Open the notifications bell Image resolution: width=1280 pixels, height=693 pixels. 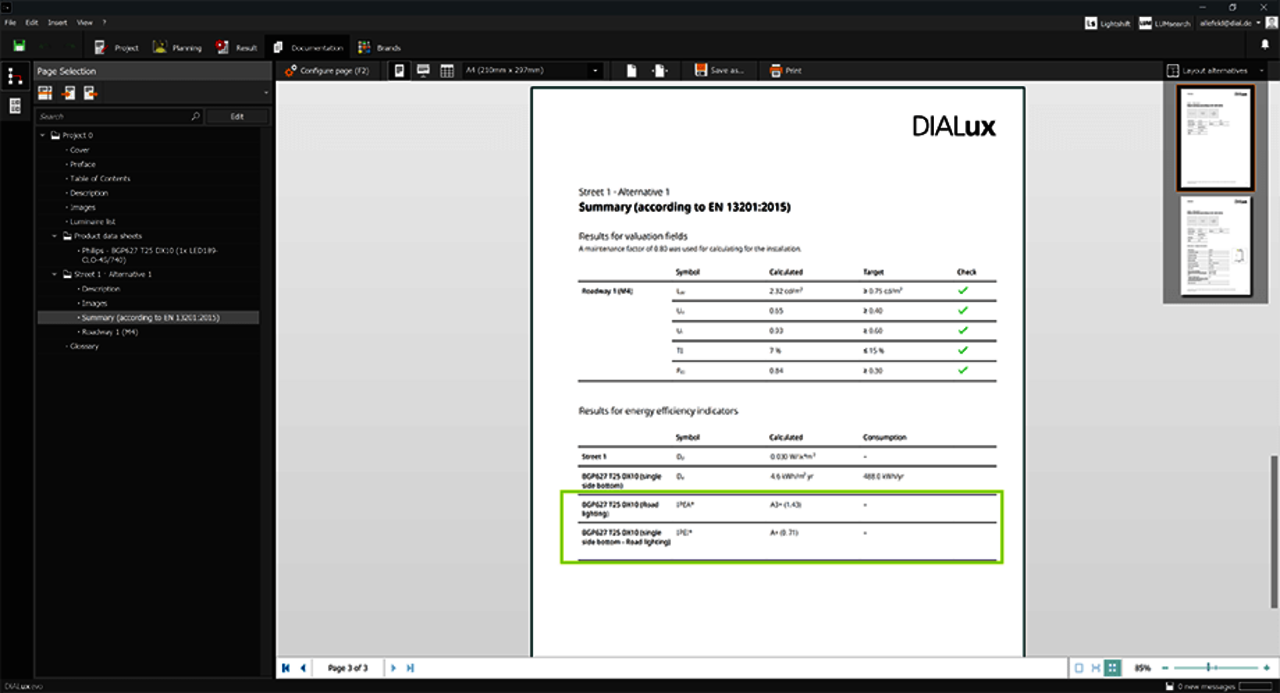(1264, 46)
